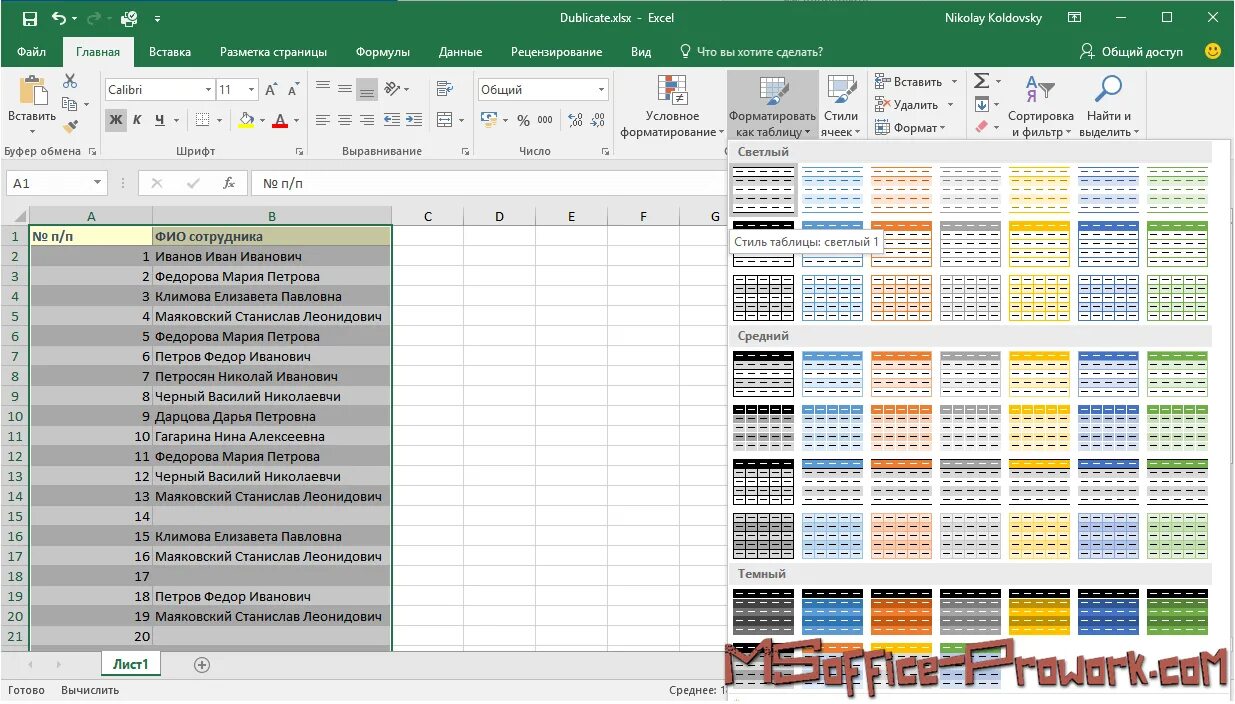1235x704 pixels.
Task: Open the Файл menu tab
Action: click(31, 52)
